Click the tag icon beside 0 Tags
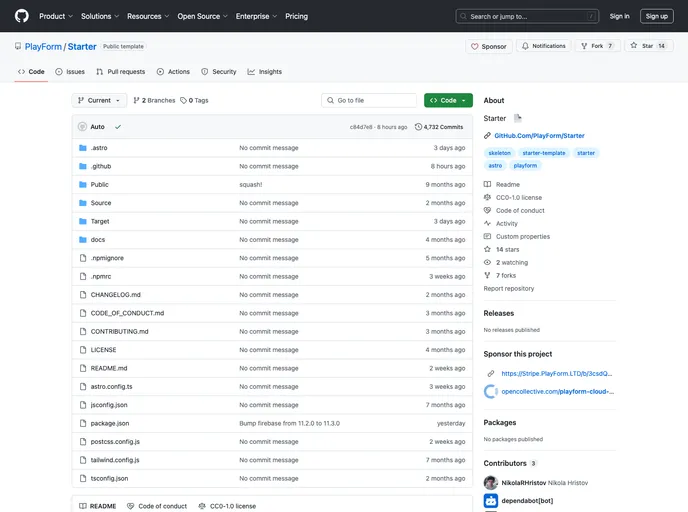688x512 pixels. 183,100
